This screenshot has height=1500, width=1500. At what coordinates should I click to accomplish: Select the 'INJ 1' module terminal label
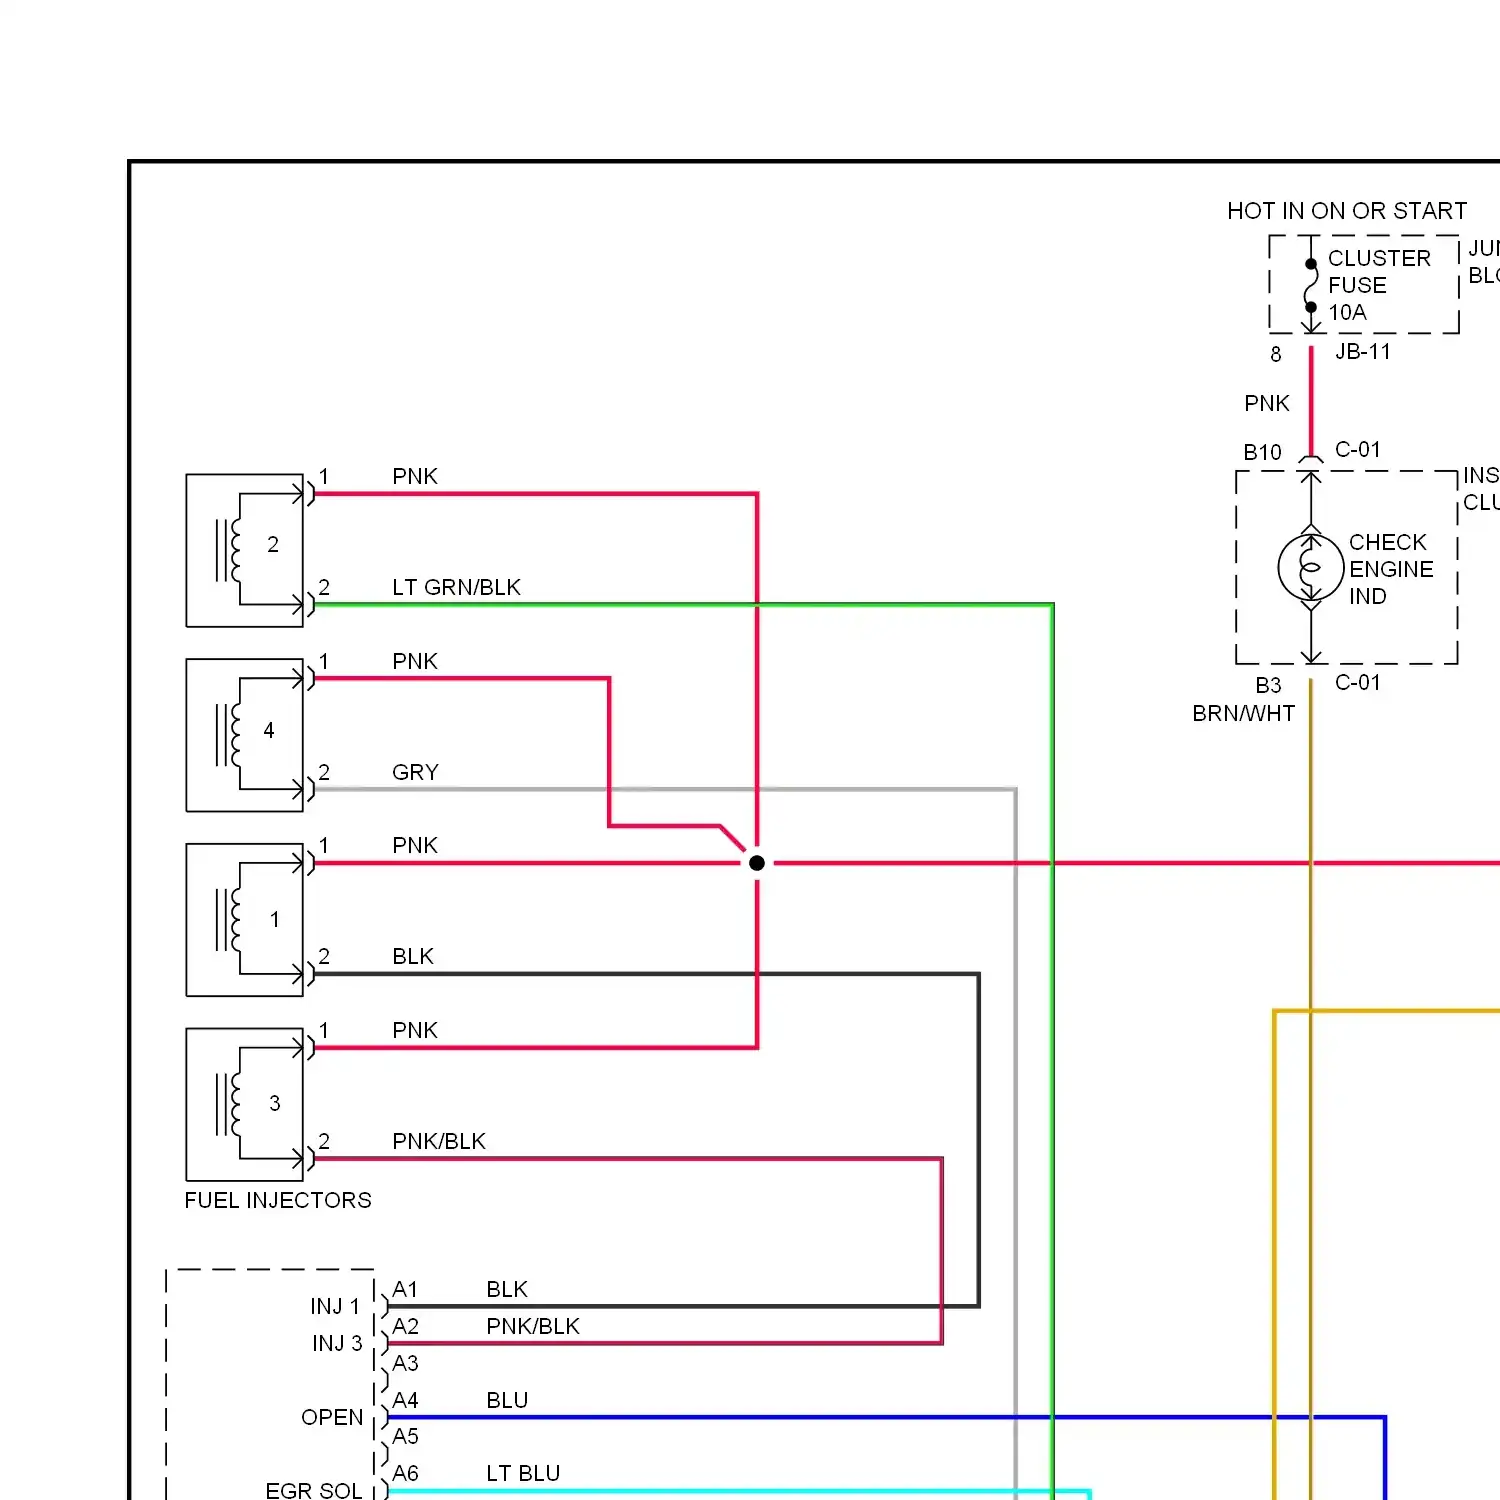click(335, 1306)
